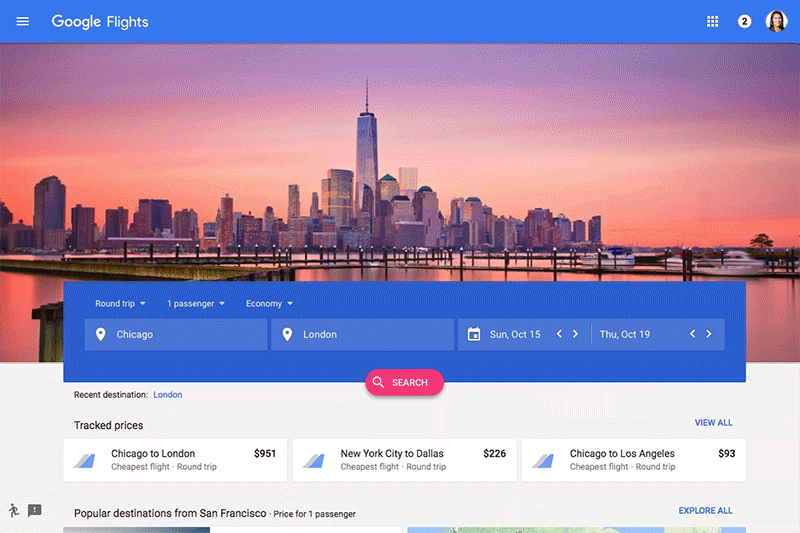Click airline icon on Los Angeles card

click(x=543, y=461)
